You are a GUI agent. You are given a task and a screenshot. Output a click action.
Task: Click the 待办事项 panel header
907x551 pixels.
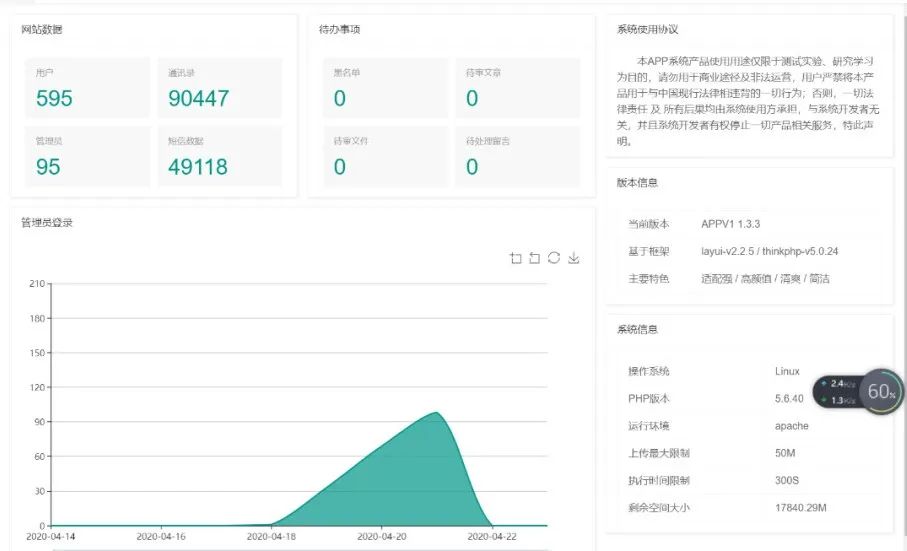tap(339, 29)
